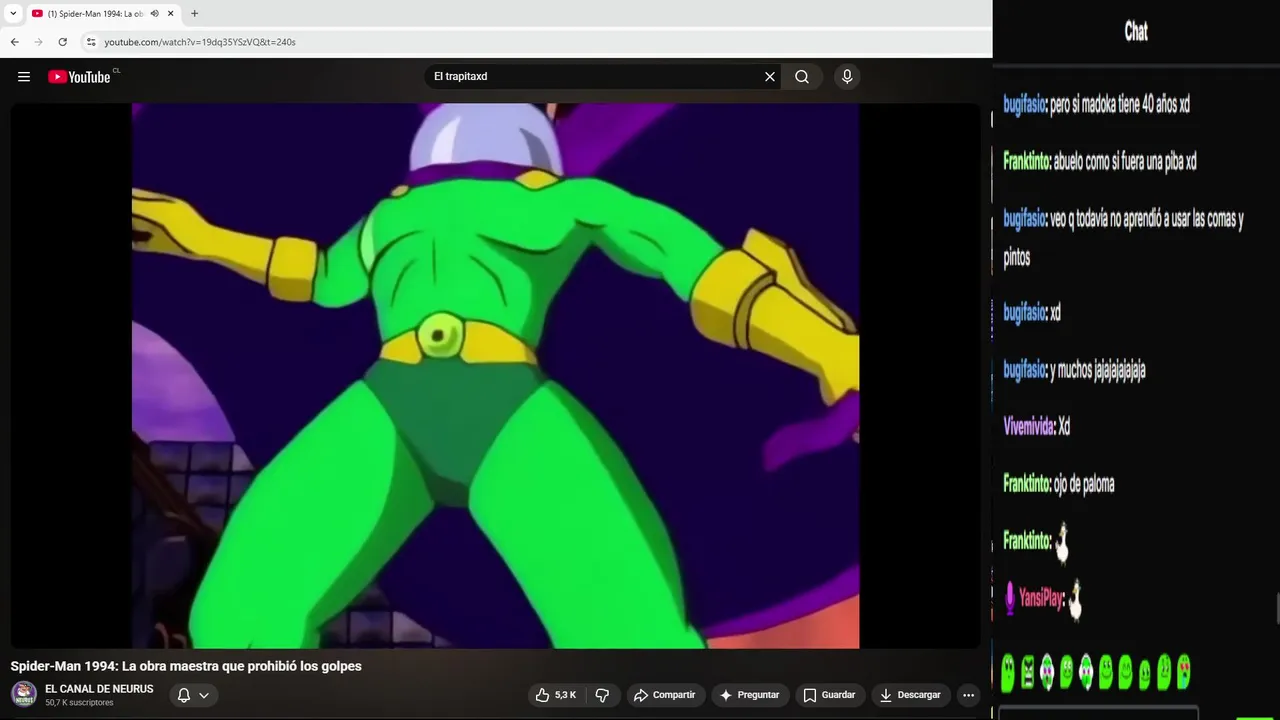
Task: Mute the tab via its speaker icon
Action: pos(155,14)
